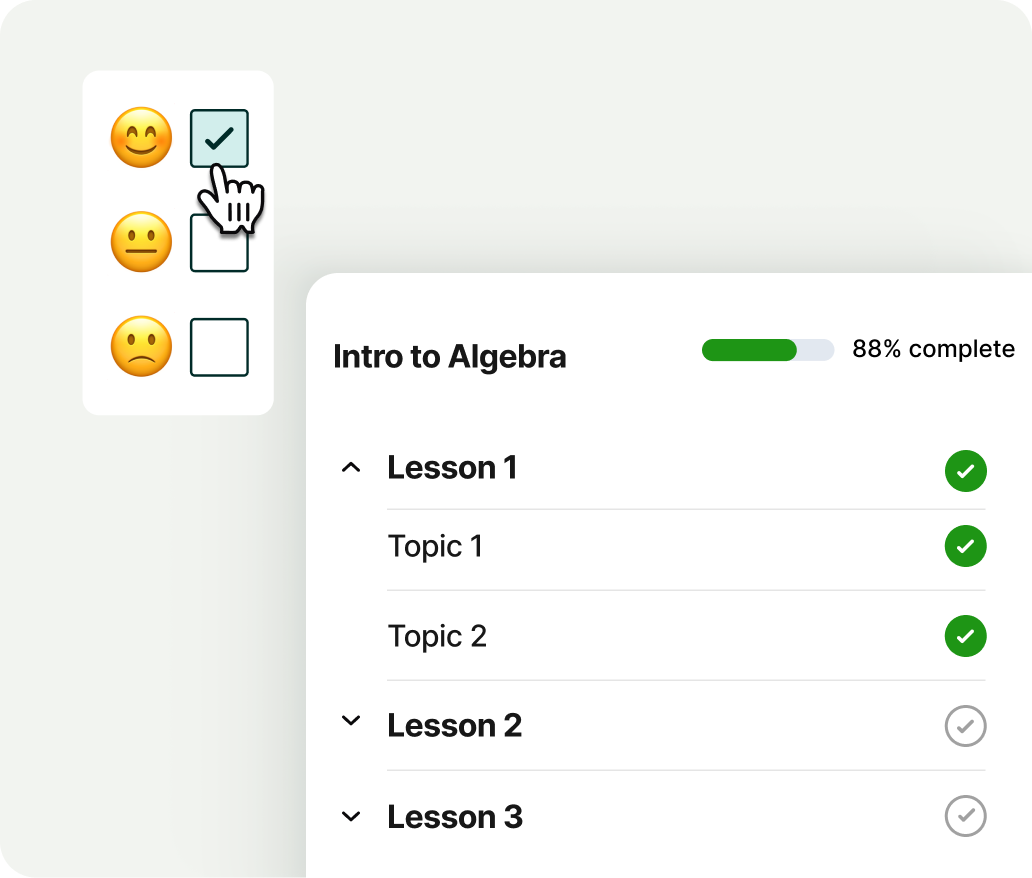Viewport: 1032px width, 878px height.
Task: Click the smiling face emoji
Action: coord(141,138)
